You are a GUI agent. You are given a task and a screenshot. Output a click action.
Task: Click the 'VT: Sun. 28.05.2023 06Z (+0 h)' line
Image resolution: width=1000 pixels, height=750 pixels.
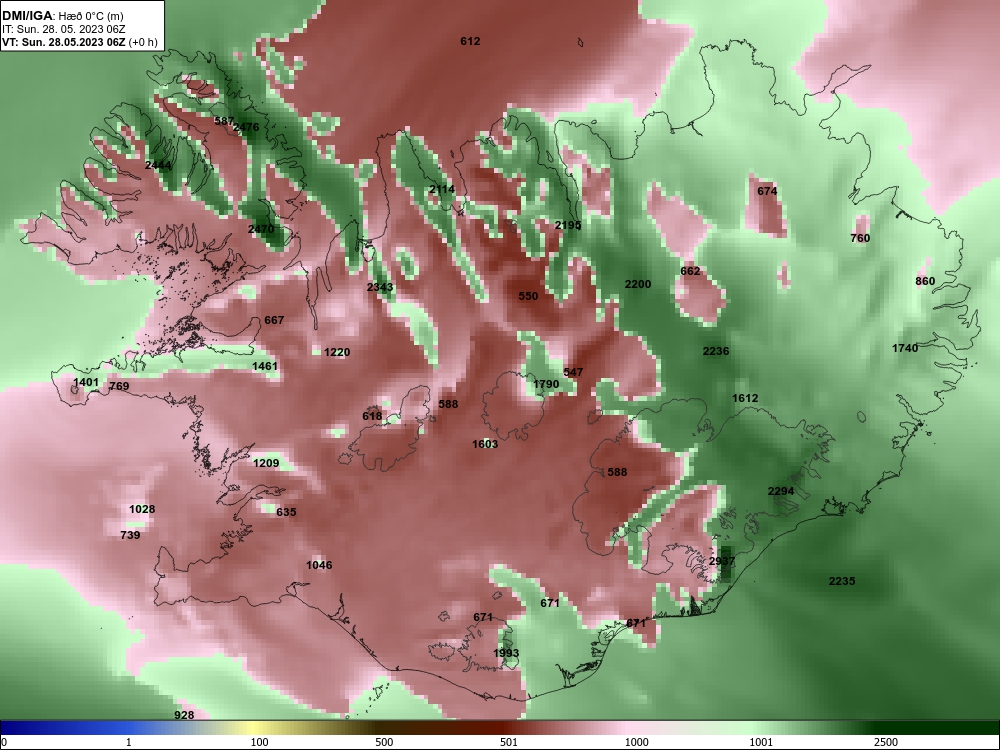click(x=79, y=43)
